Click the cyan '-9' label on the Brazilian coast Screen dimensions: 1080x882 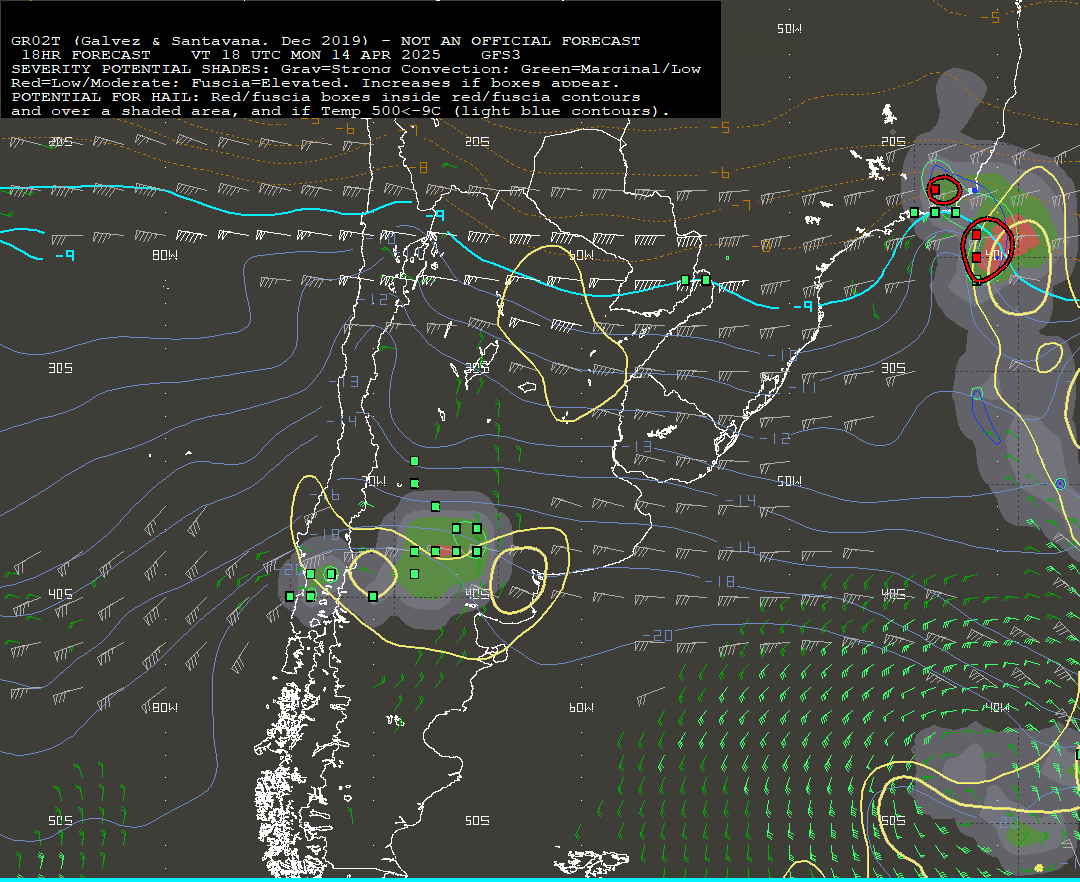tap(803, 306)
